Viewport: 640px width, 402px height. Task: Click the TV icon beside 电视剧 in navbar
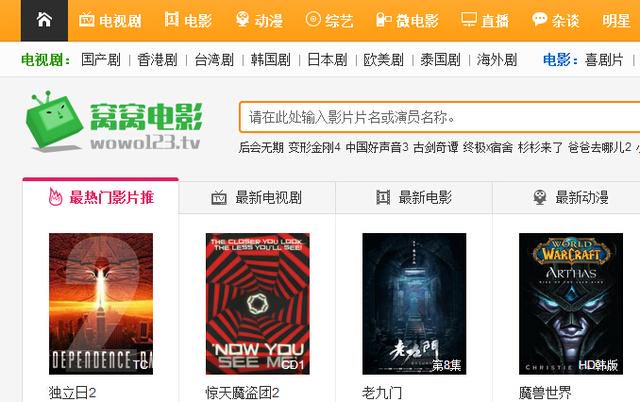(87, 20)
